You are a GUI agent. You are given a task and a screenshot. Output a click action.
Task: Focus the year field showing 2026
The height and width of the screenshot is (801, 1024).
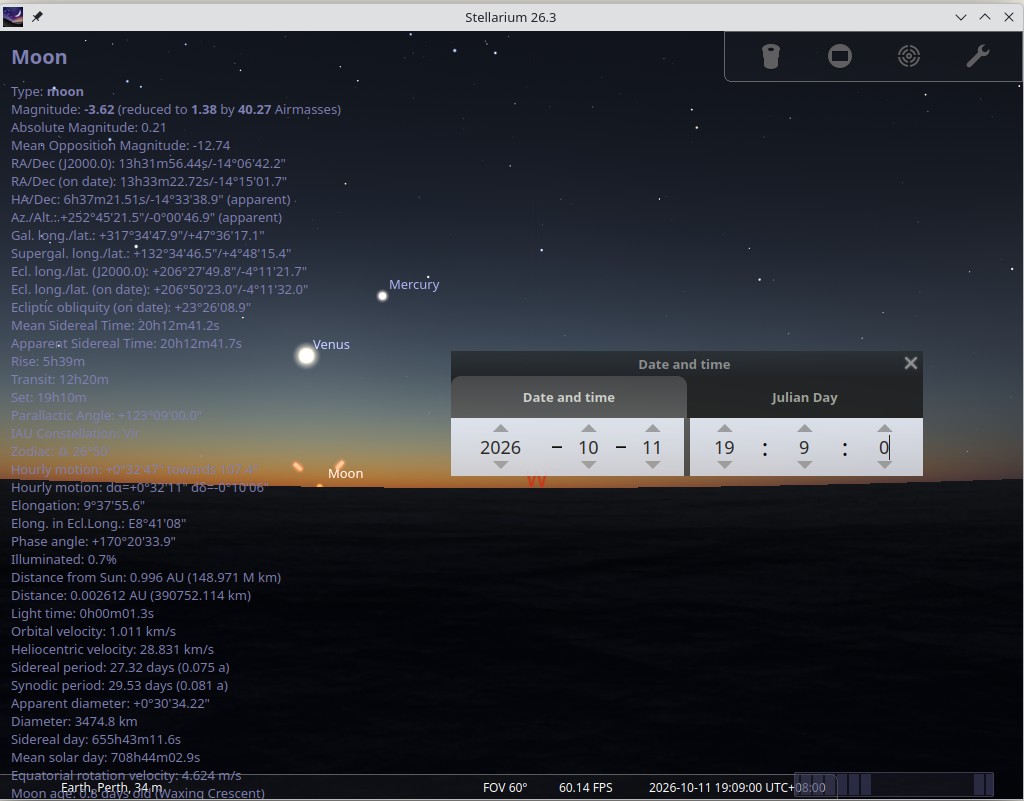(x=500, y=447)
